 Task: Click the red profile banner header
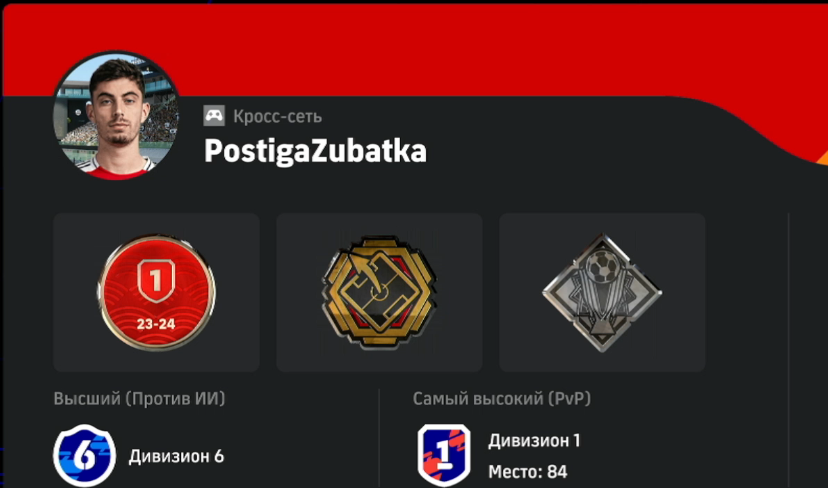point(414,50)
